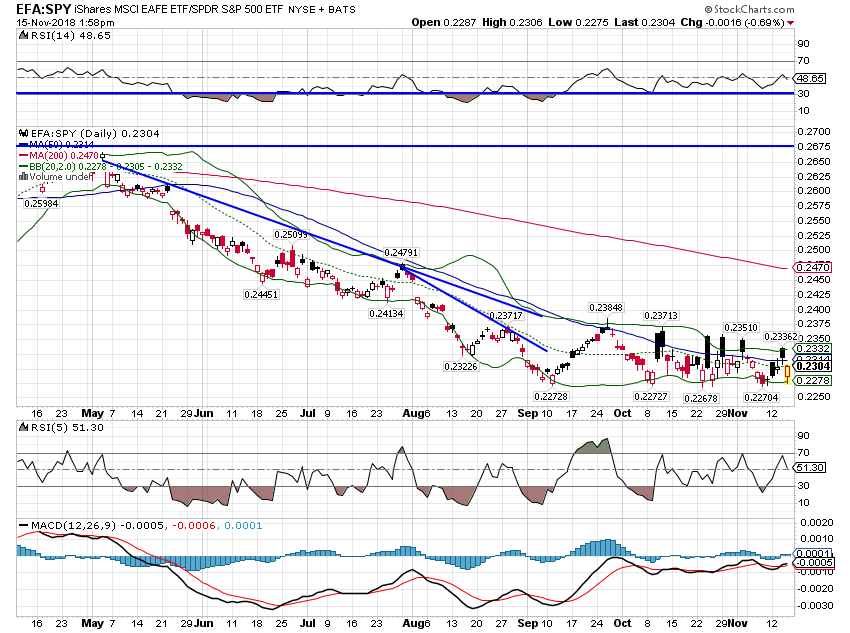
Task: Click the -0.0030 MACD axis label
Action: (x=815, y=605)
